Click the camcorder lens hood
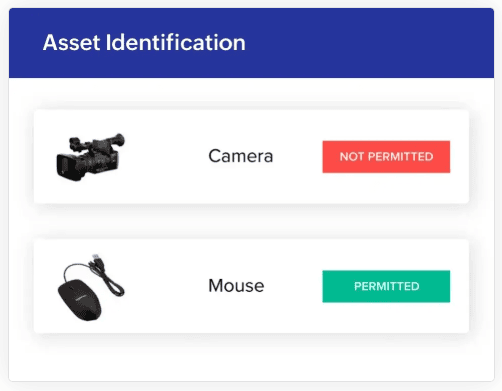The image size is (502, 391). click(66, 168)
